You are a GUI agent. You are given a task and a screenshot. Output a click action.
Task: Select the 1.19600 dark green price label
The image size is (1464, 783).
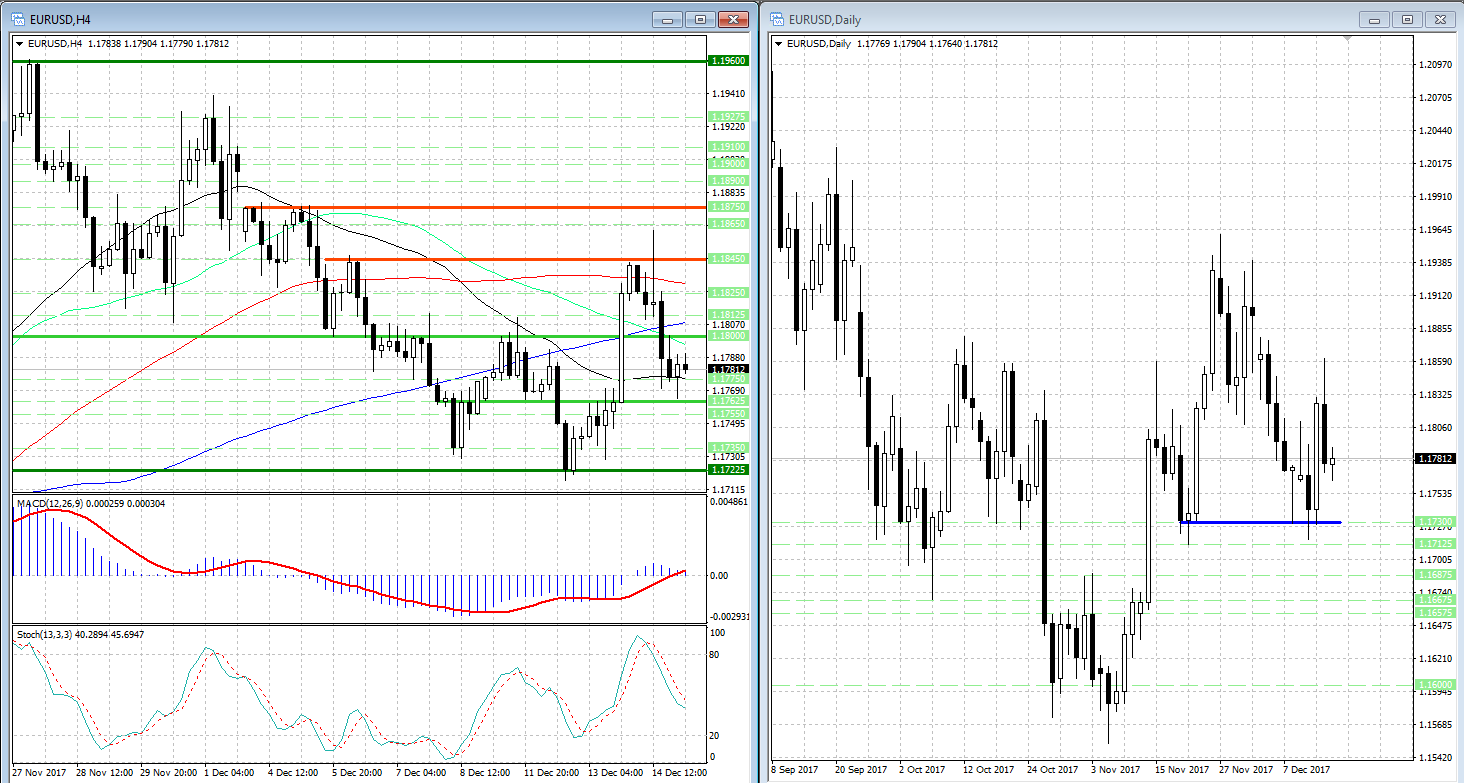[x=726, y=61]
